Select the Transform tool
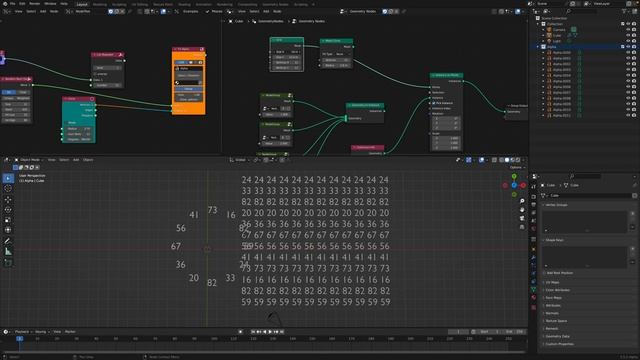 8,230
